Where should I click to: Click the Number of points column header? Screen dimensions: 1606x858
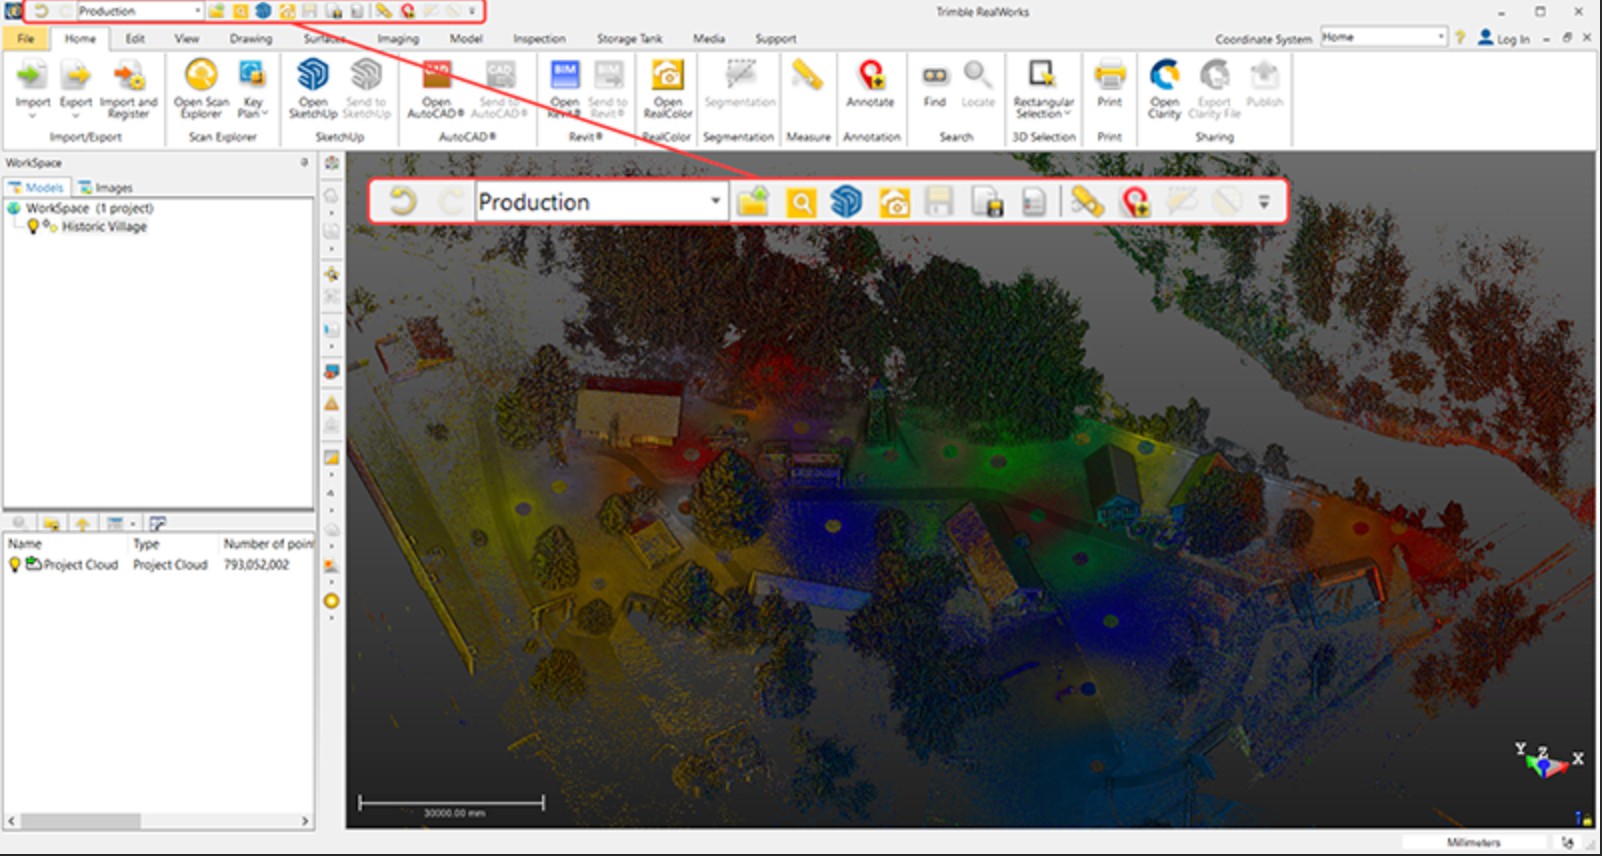coord(268,544)
